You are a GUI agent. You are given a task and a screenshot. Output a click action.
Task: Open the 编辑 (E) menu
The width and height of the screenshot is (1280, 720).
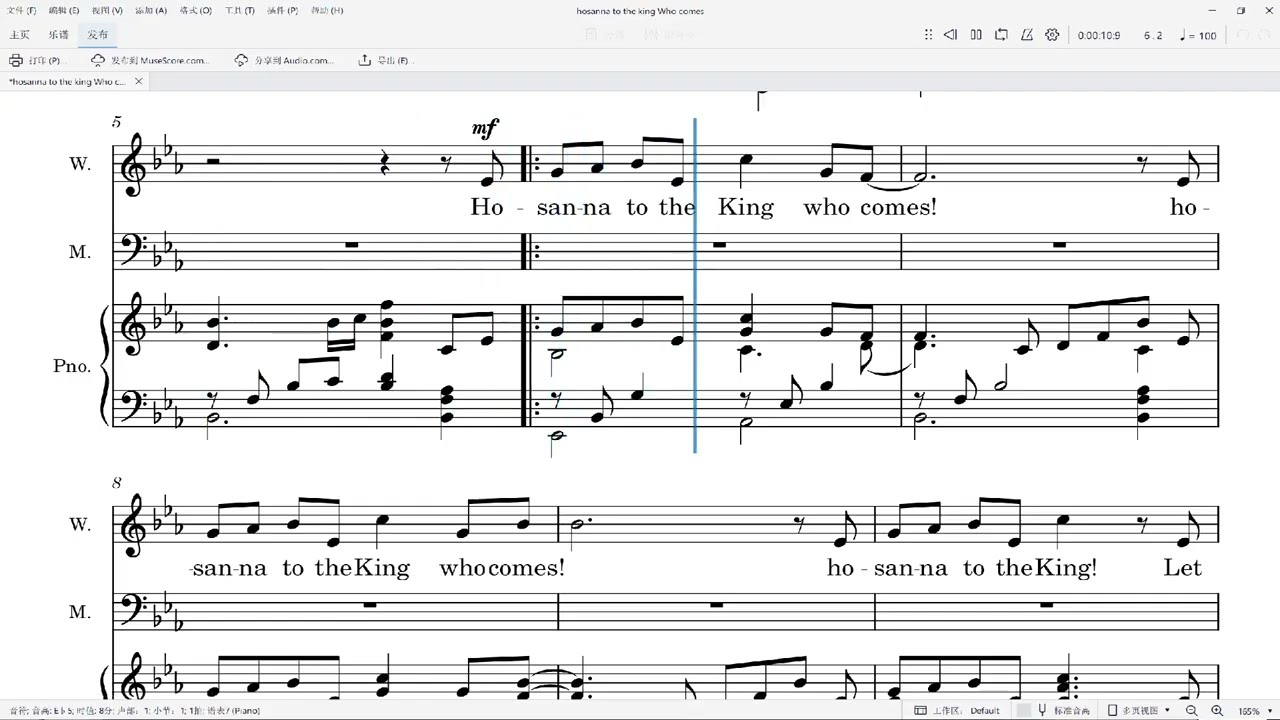pyautogui.click(x=64, y=10)
